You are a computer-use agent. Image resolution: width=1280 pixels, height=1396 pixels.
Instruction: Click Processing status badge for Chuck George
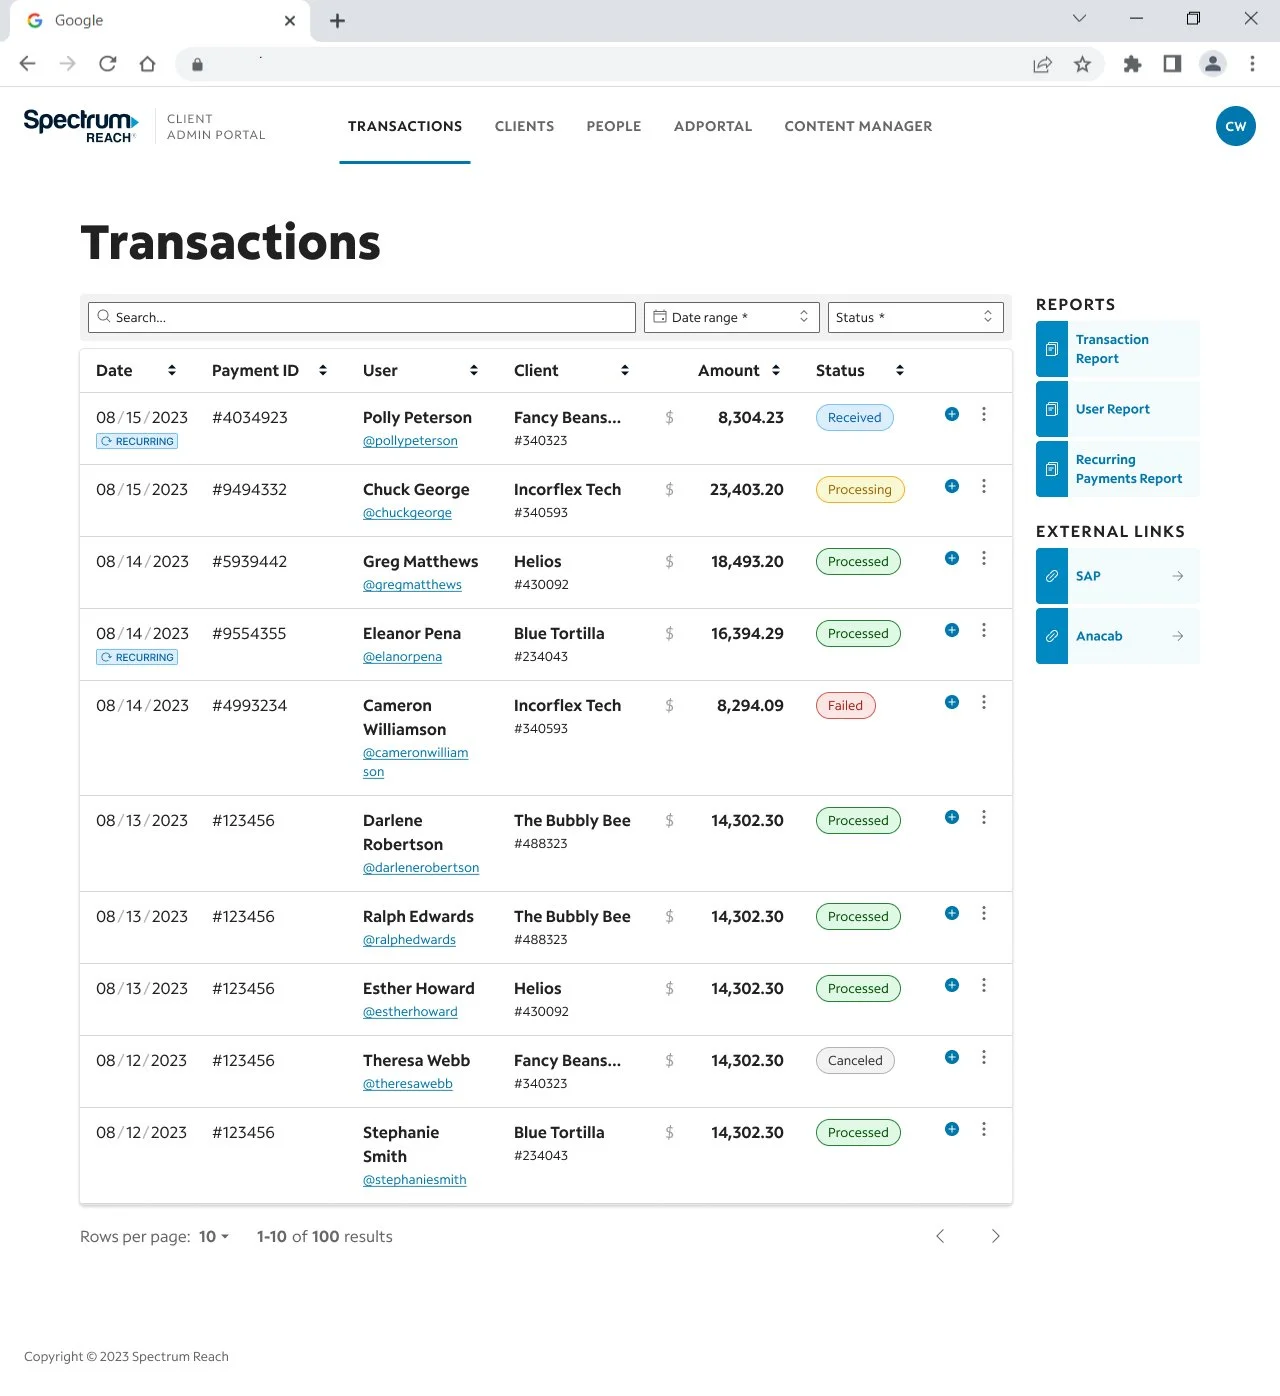(x=860, y=490)
